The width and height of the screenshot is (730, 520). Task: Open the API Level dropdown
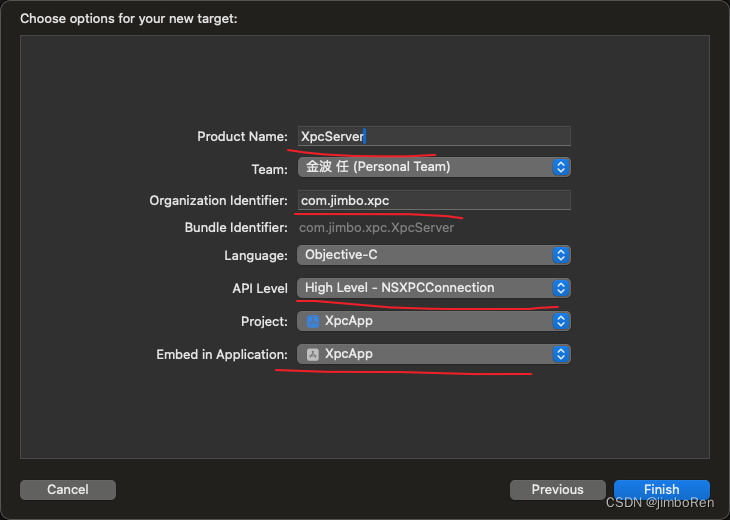click(434, 288)
